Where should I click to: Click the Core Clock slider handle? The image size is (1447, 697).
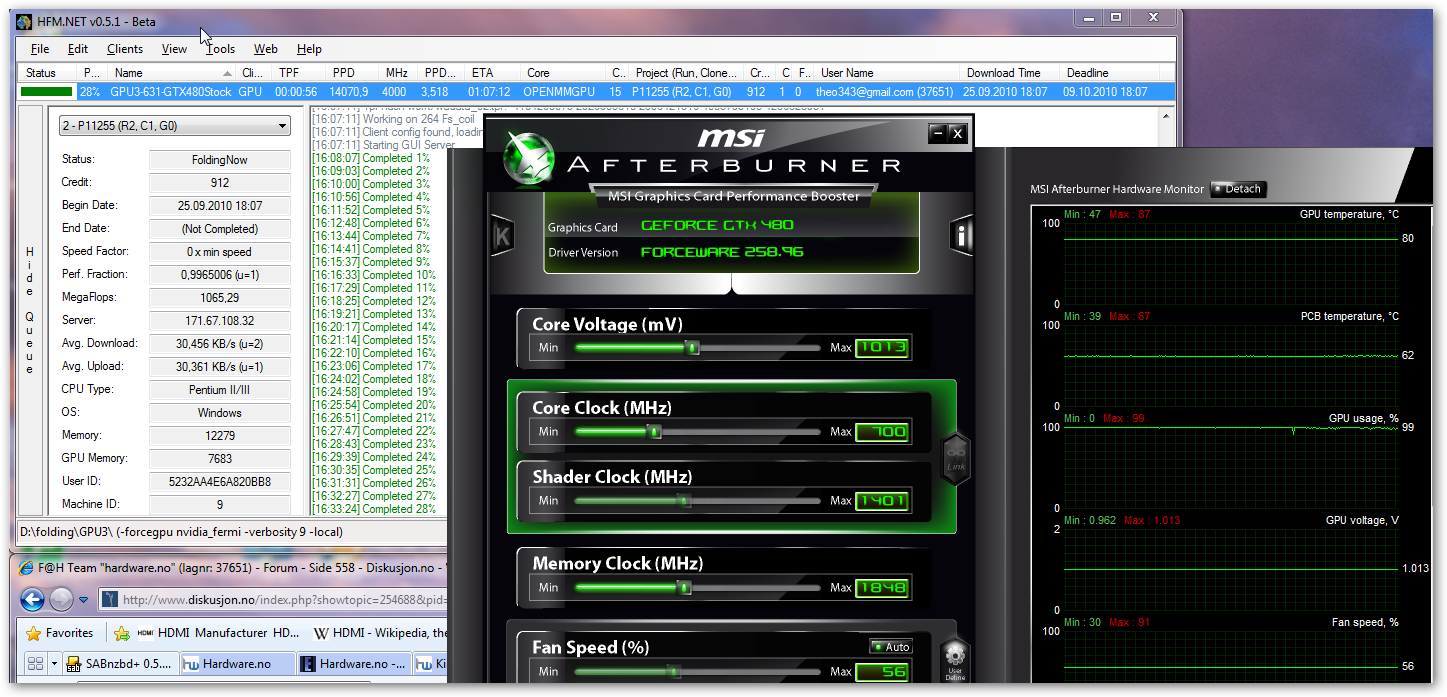click(x=655, y=432)
